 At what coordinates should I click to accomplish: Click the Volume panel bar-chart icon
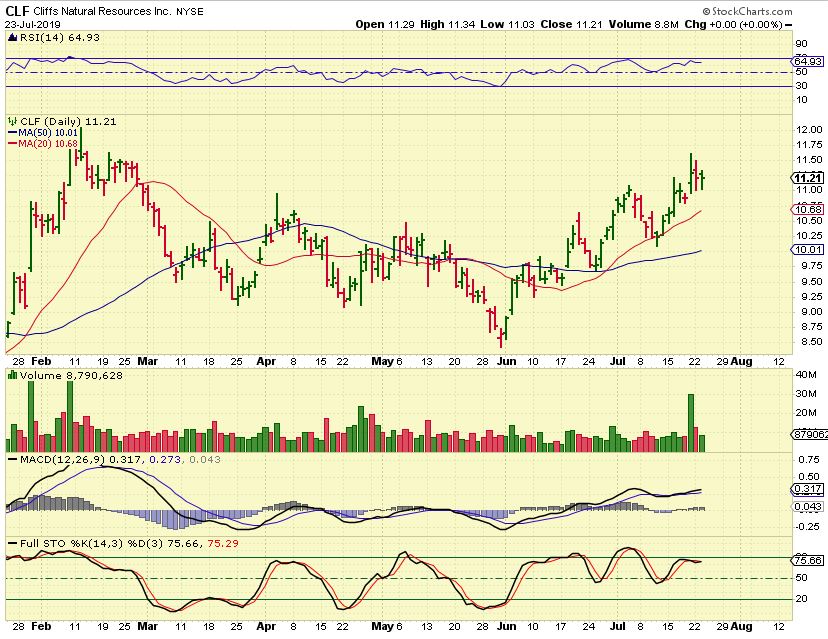point(13,375)
